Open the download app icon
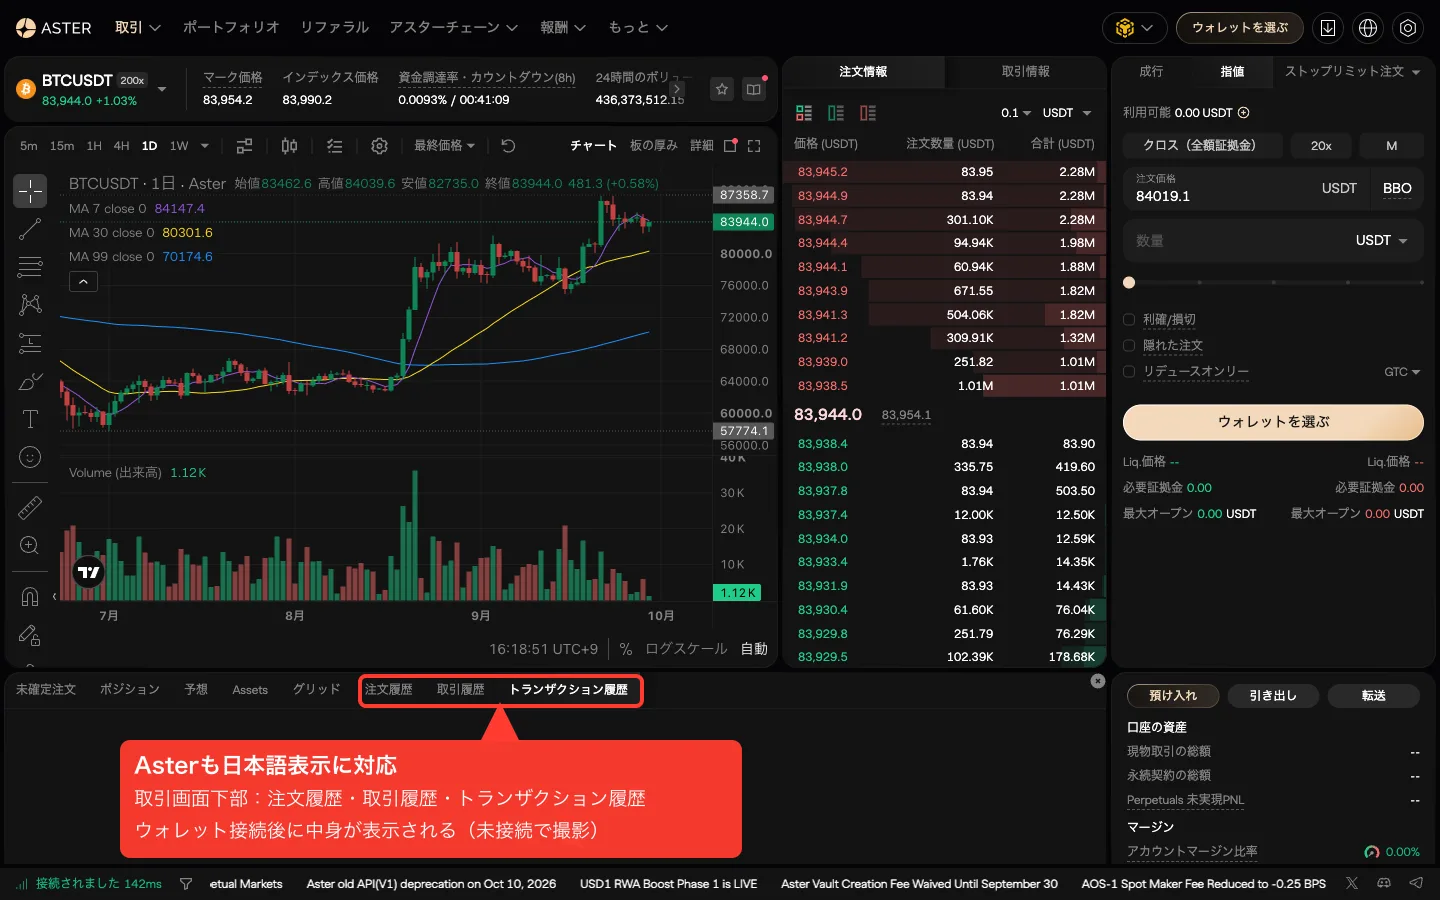Screen dimensions: 1440x900 pyautogui.click(x=1328, y=28)
